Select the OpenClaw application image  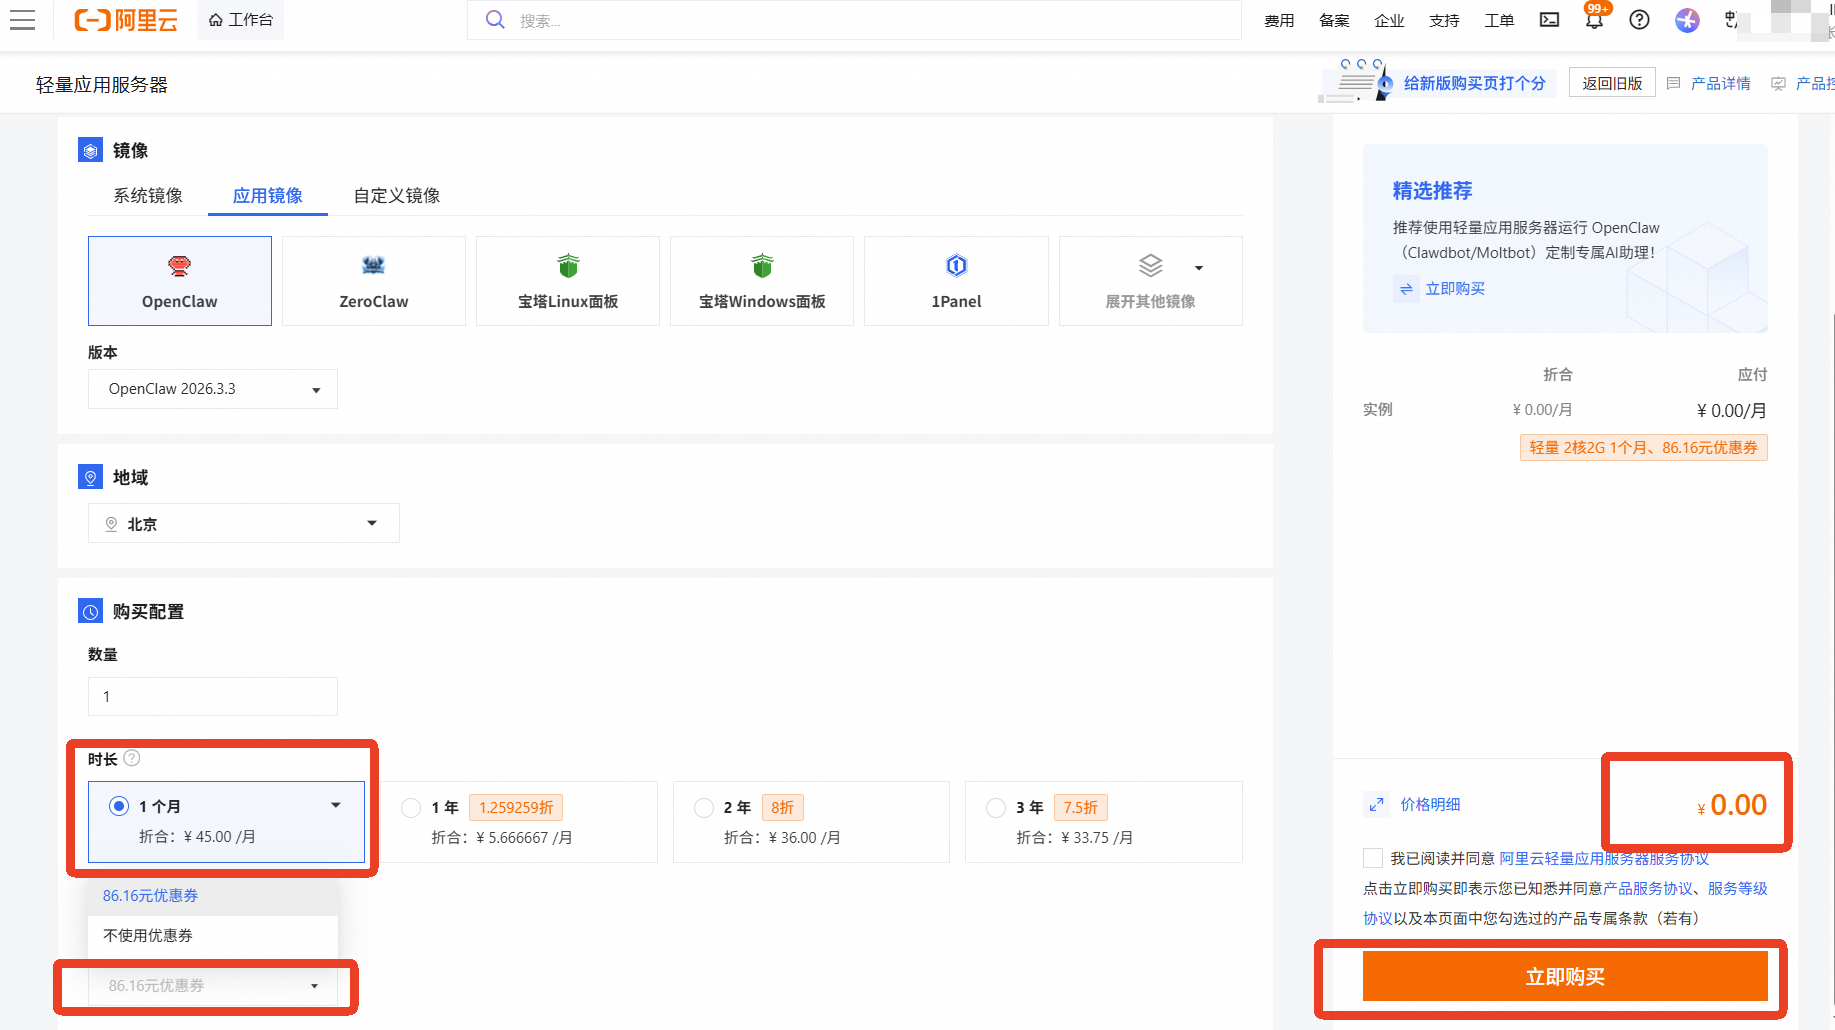(180, 281)
